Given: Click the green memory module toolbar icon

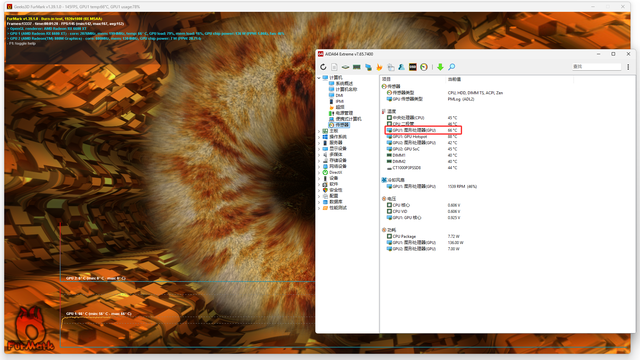Looking at the screenshot, I should coord(357,67).
